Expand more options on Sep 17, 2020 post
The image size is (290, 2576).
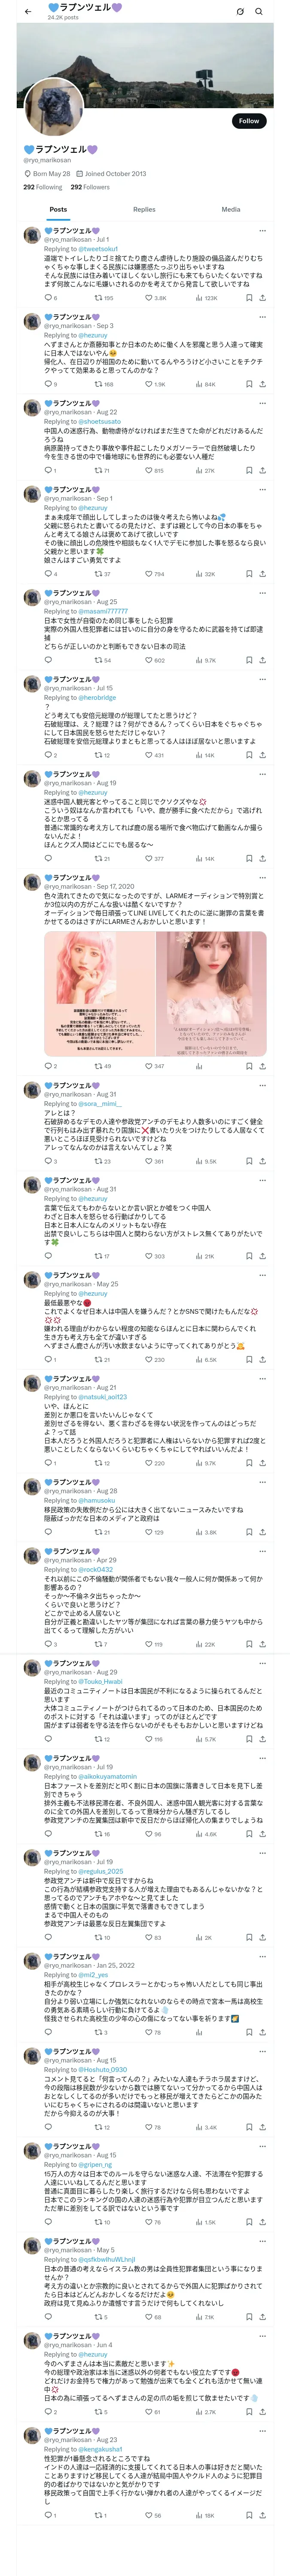262,877
